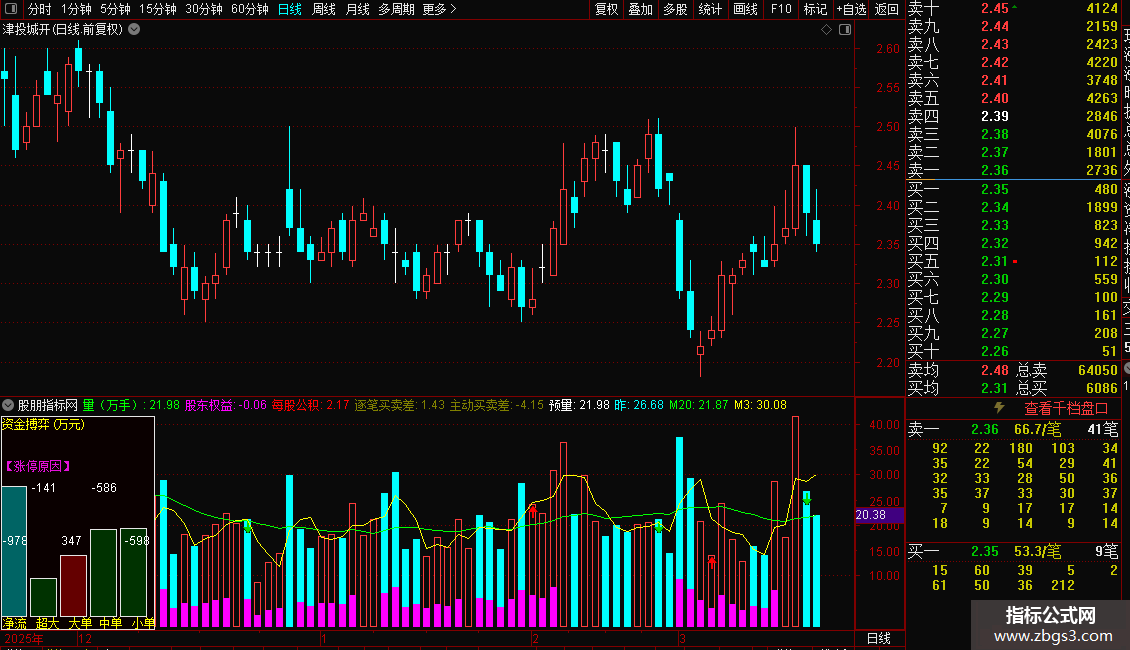Image resolution: width=1130 pixels, height=650 pixels.
Task: Click the lightning bolt icon
Action: (x=999, y=408)
